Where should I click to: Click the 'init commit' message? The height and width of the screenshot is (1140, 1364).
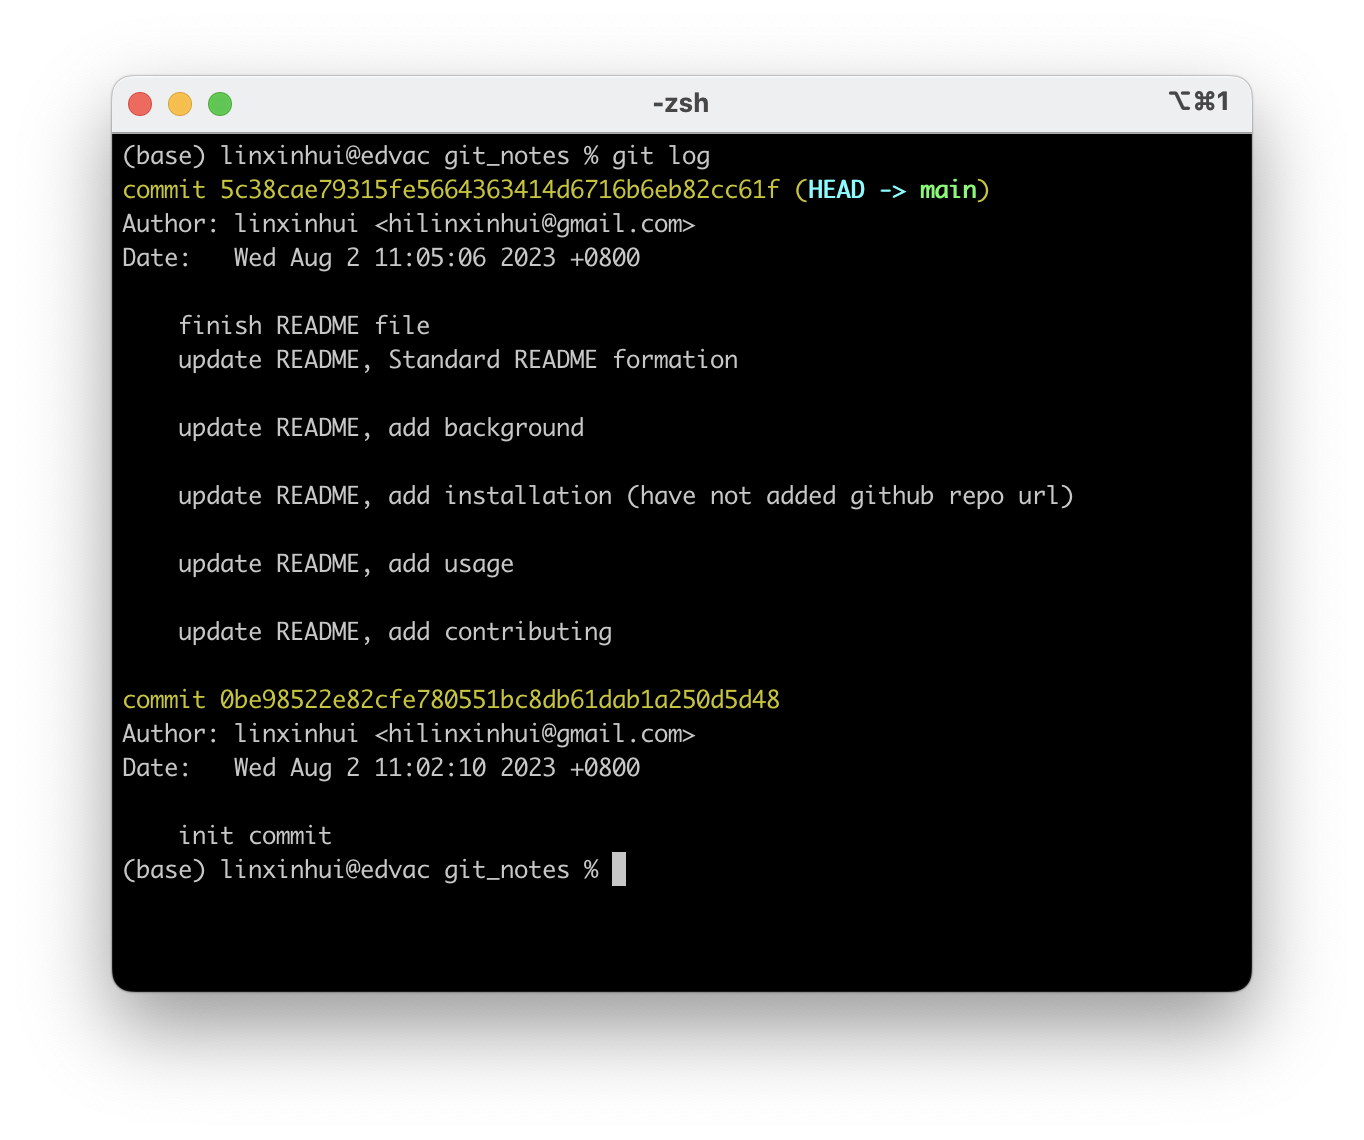[255, 836]
